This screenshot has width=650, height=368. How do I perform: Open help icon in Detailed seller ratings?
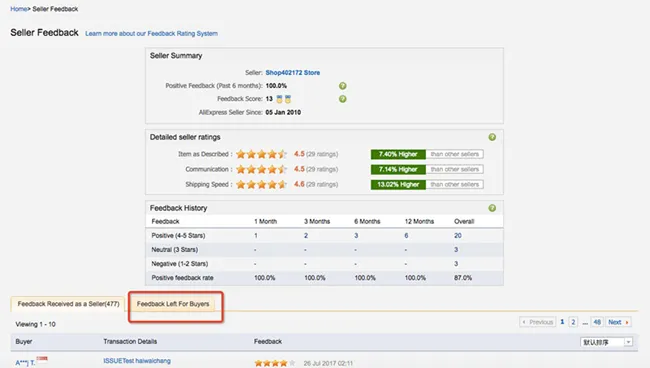[x=492, y=137]
